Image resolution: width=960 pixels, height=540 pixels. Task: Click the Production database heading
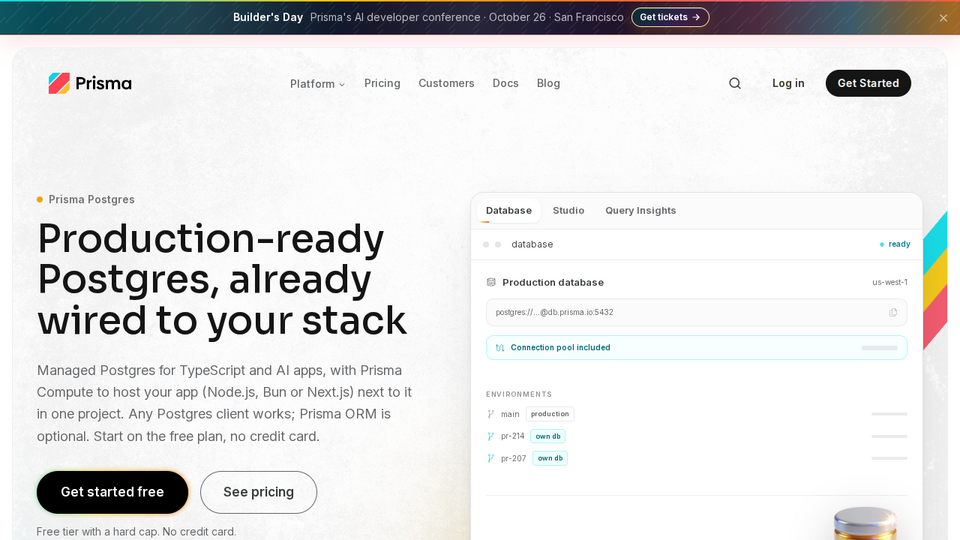pos(553,282)
